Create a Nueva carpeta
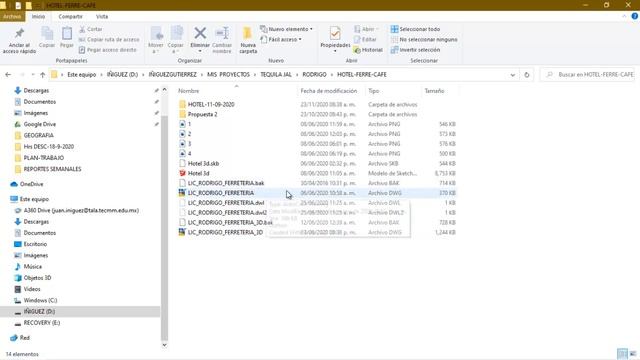The image size is (640, 360). (248, 40)
